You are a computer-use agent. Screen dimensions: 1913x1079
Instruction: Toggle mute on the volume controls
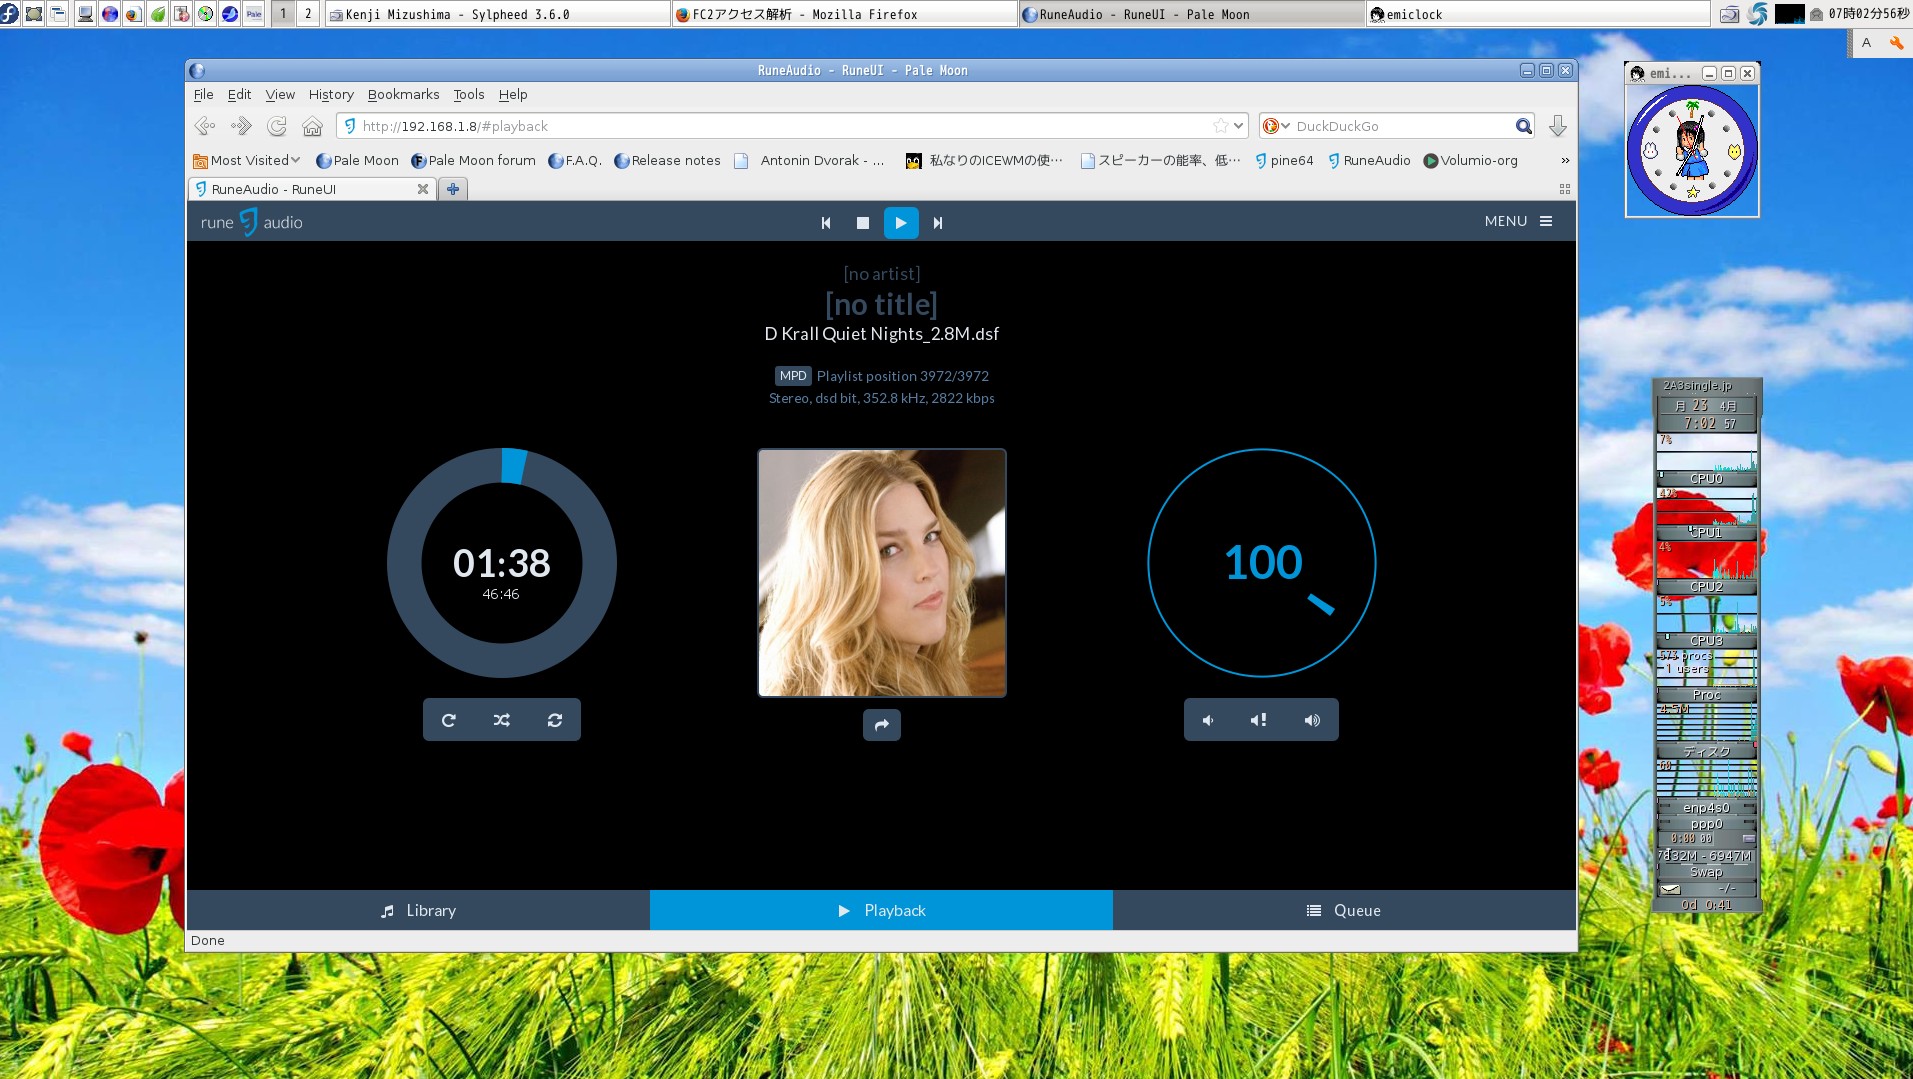coord(1259,720)
